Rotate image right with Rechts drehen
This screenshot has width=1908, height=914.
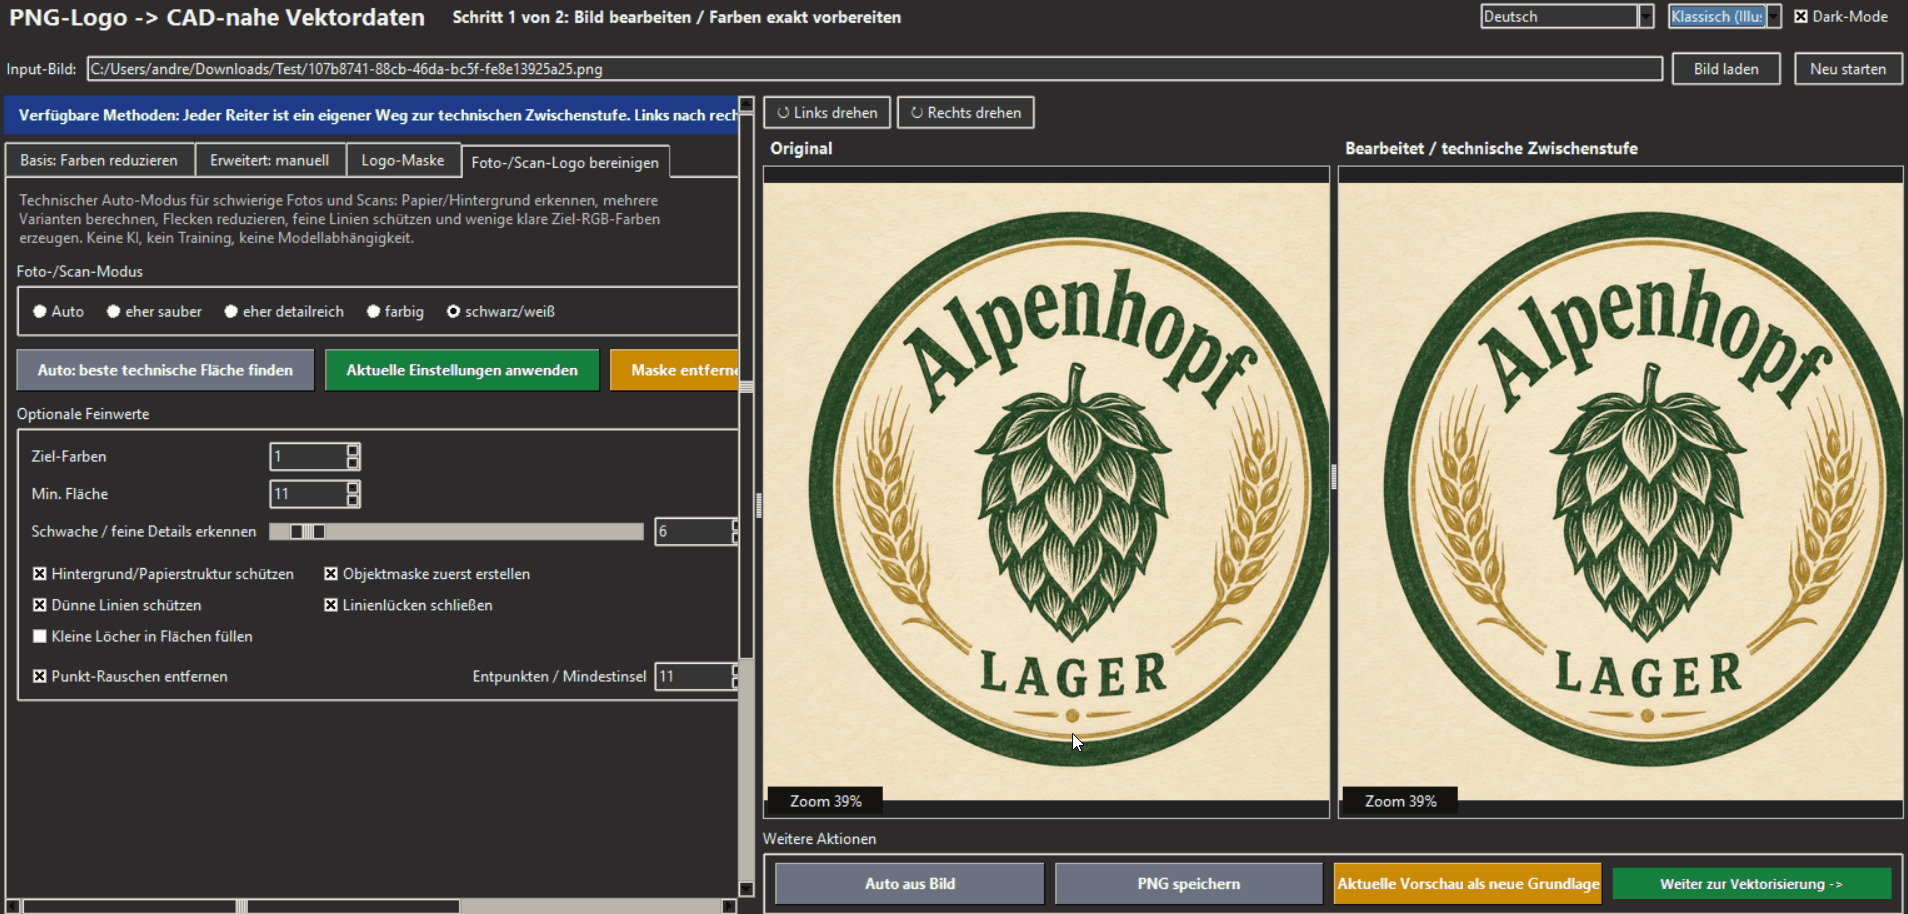click(x=965, y=113)
